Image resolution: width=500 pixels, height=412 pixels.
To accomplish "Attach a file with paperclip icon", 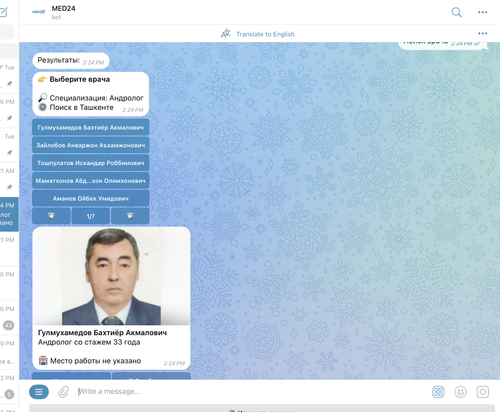I will 63,392.
